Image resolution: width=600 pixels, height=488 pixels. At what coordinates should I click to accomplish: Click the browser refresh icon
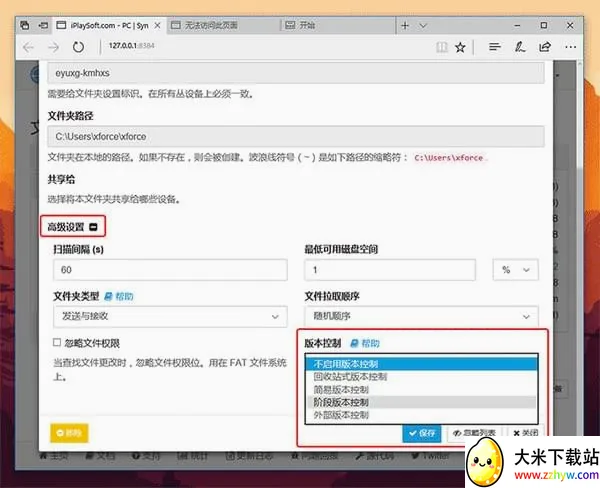(x=78, y=47)
